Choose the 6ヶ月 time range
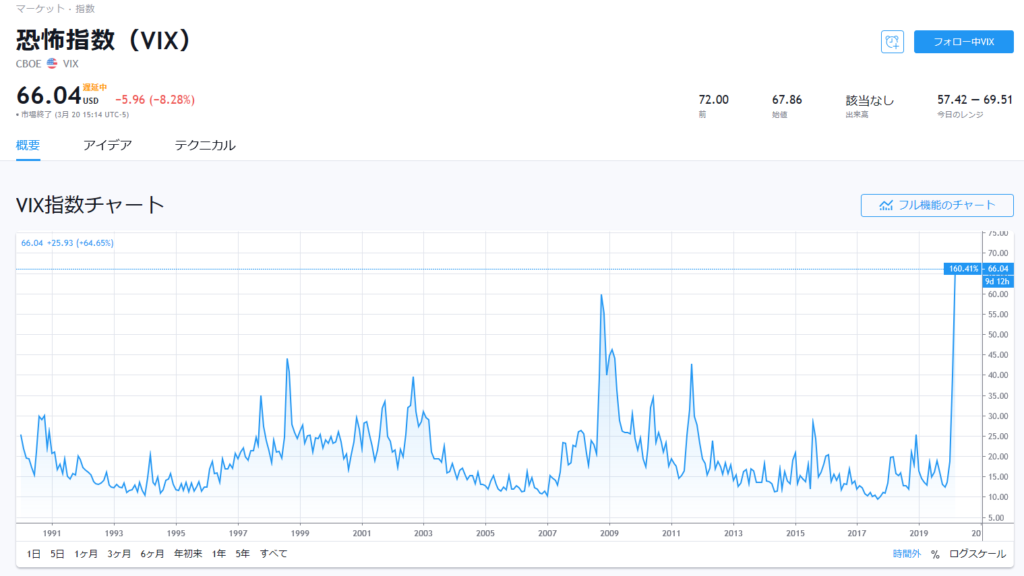The width and height of the screenshot is (1024, 576). point(152,554)
